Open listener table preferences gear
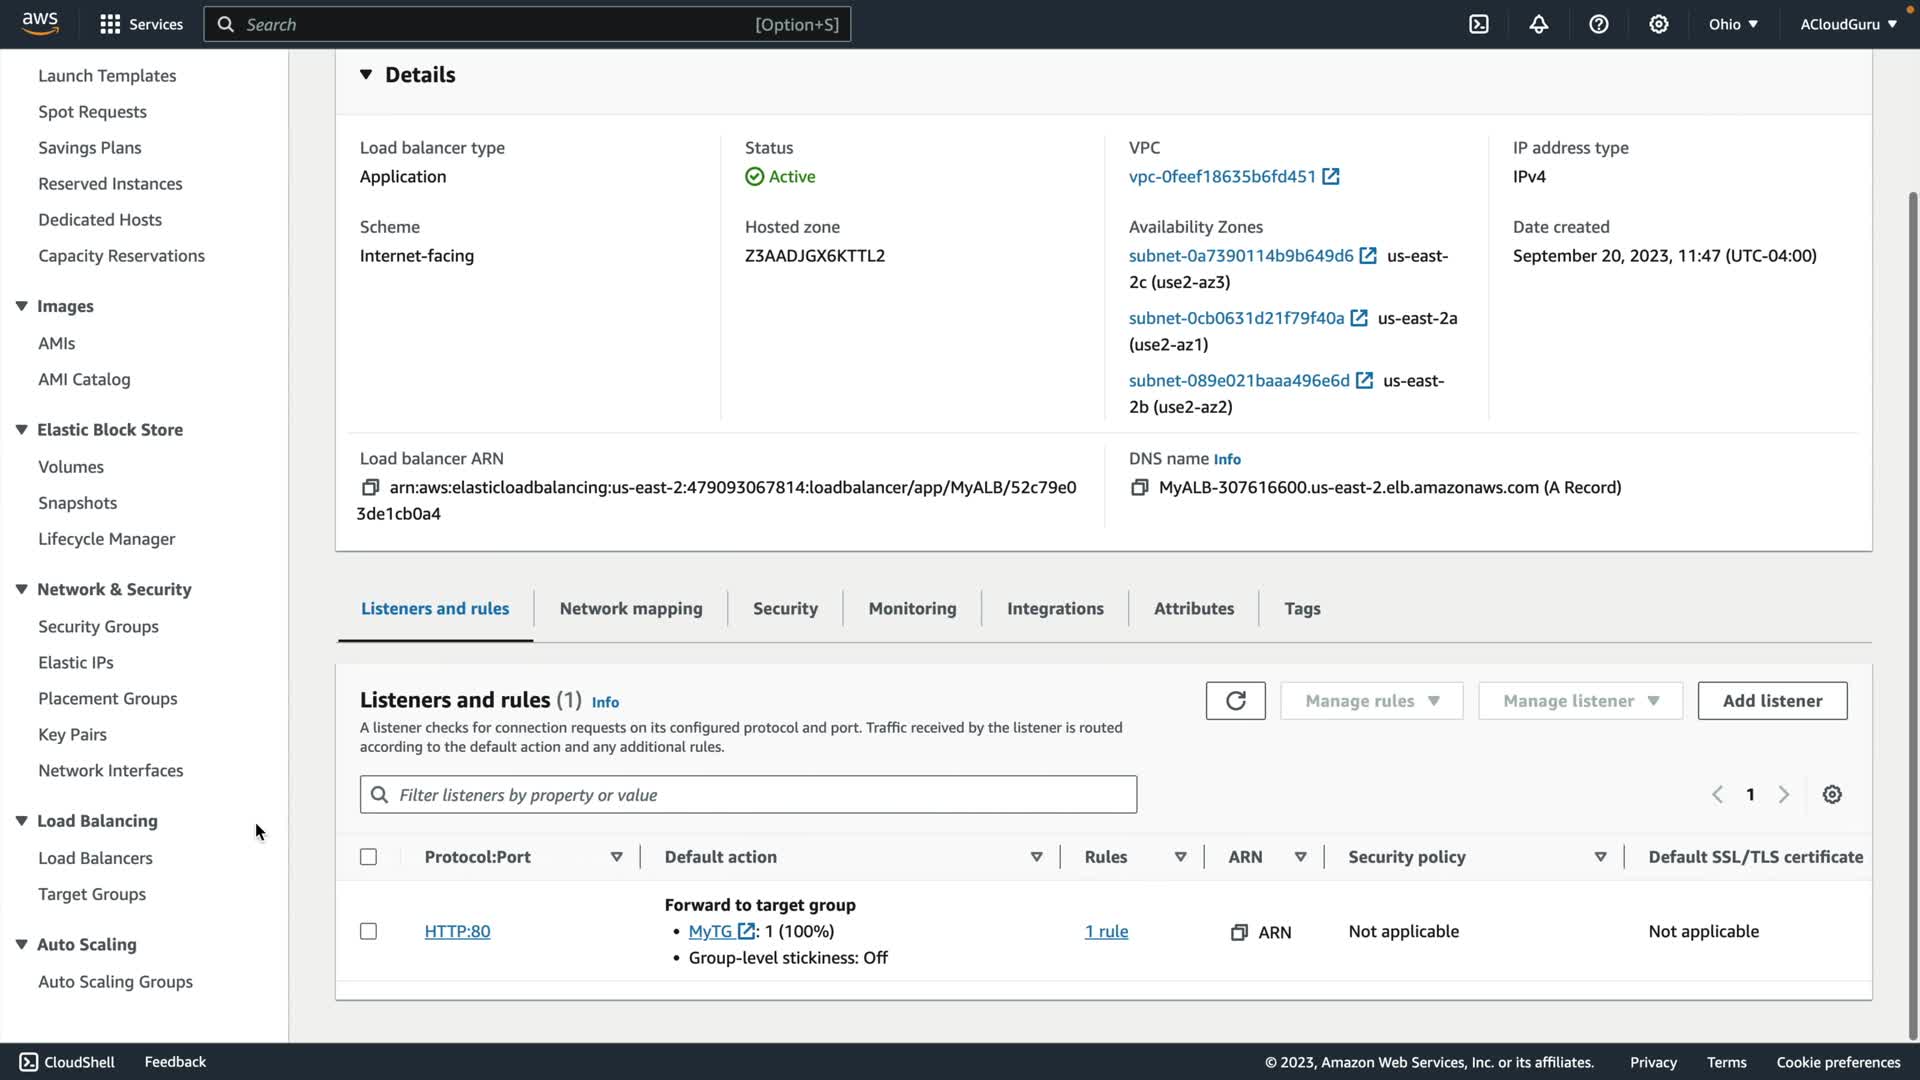 point(1831,795)
